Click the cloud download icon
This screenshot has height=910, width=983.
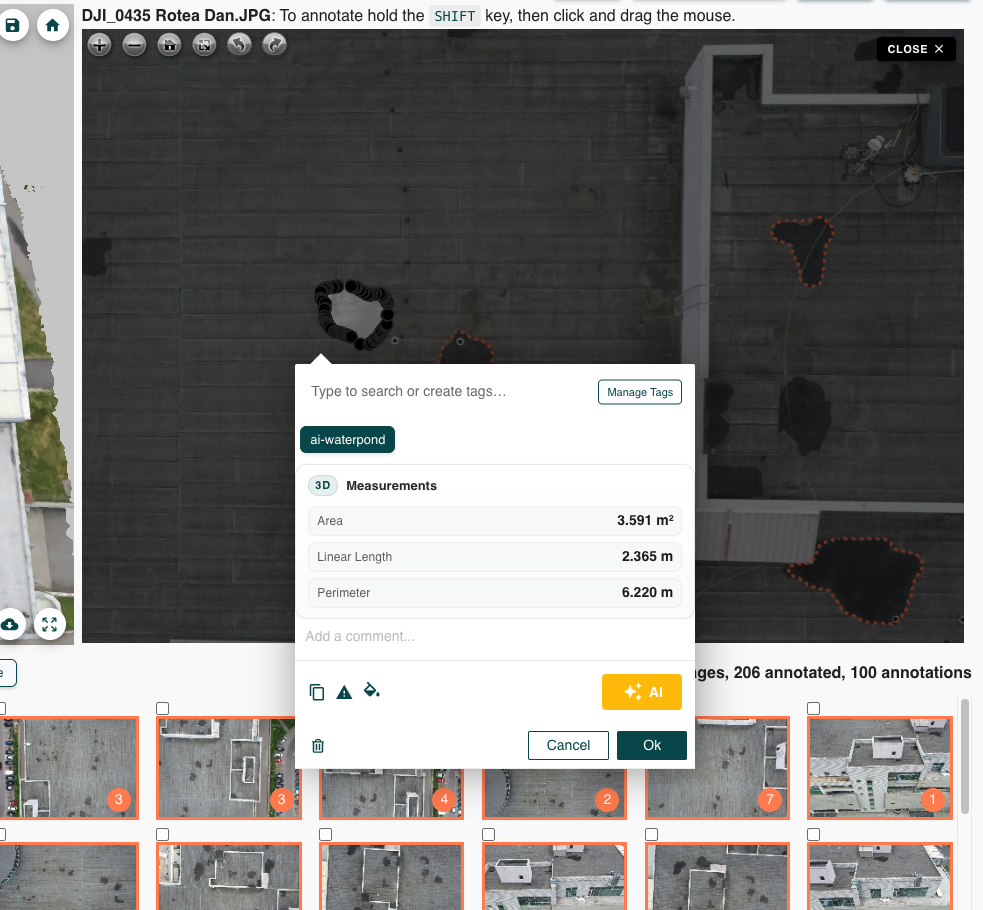pyautogui.click(x=11, y=624)
